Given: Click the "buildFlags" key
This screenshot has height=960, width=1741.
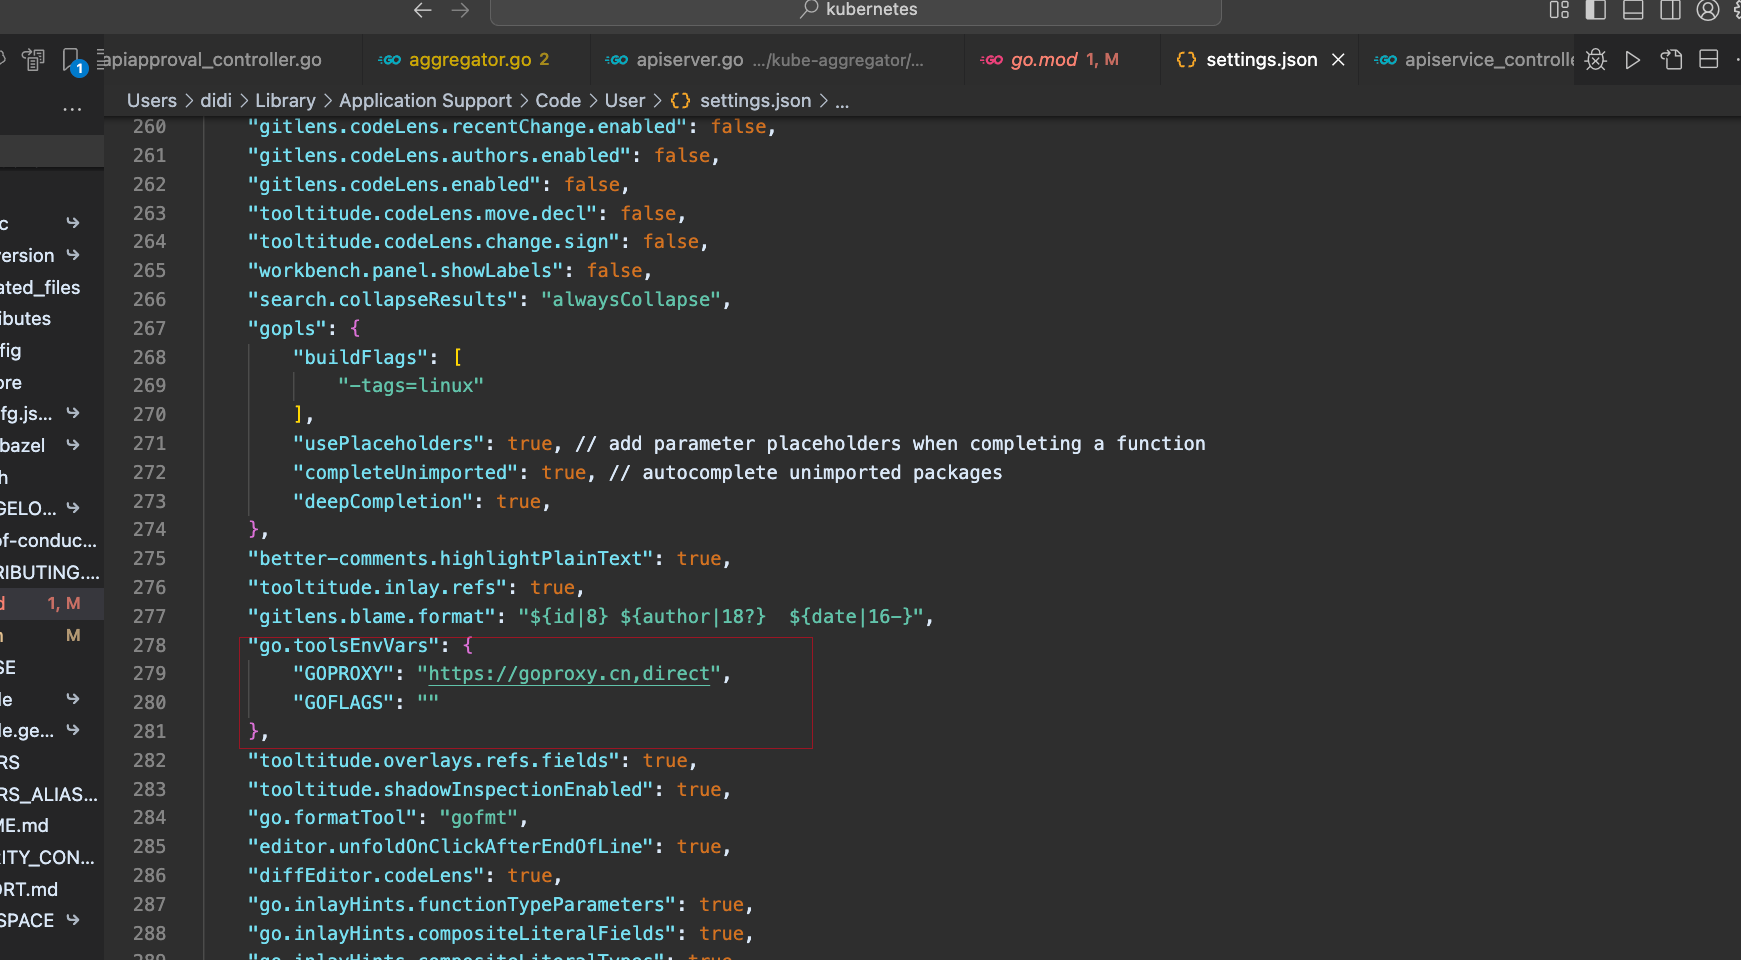Looking at the screenshot, I should pyautogui.click(x=365, y=357).
